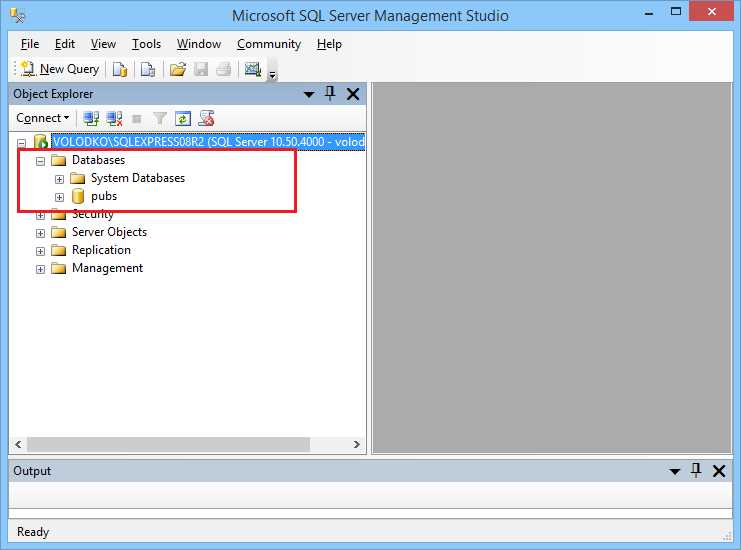Expand the pubs database node
Image resolution: width=741 pixels, height=550 pixels.
pos(59,197)
